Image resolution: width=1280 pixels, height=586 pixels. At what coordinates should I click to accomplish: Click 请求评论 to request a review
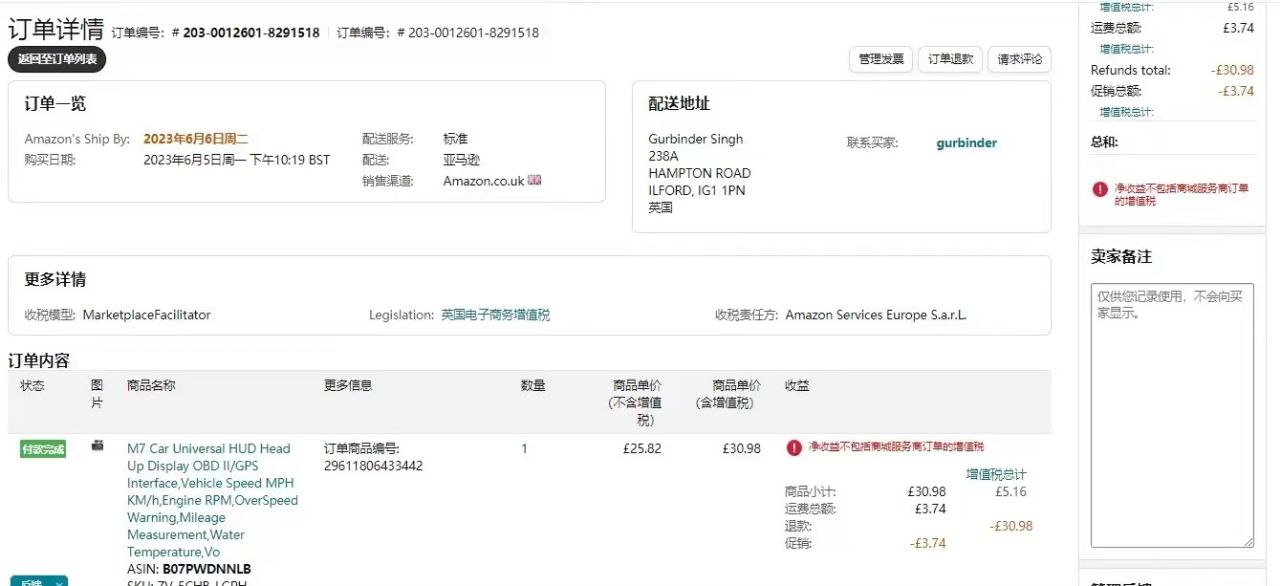tap(1019, 59)
